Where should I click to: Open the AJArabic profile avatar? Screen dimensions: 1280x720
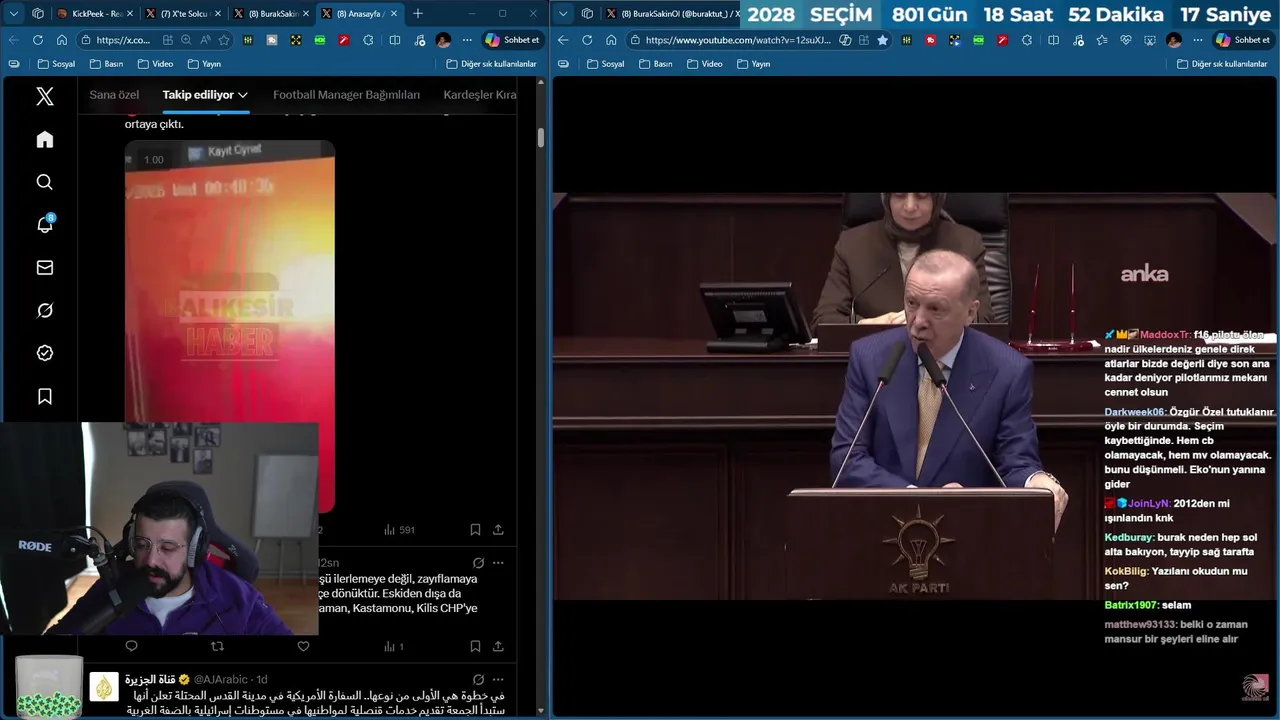click(104, 686)
